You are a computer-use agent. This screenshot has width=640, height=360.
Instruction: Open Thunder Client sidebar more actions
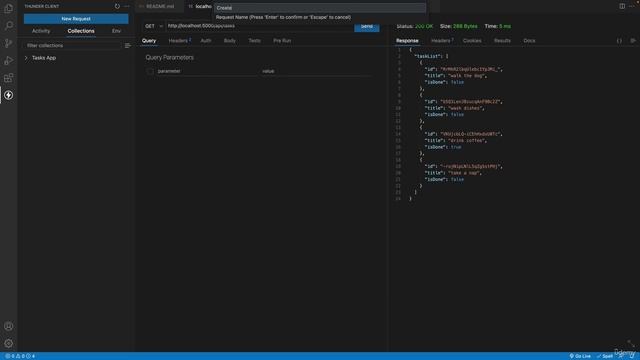(127, 6)
